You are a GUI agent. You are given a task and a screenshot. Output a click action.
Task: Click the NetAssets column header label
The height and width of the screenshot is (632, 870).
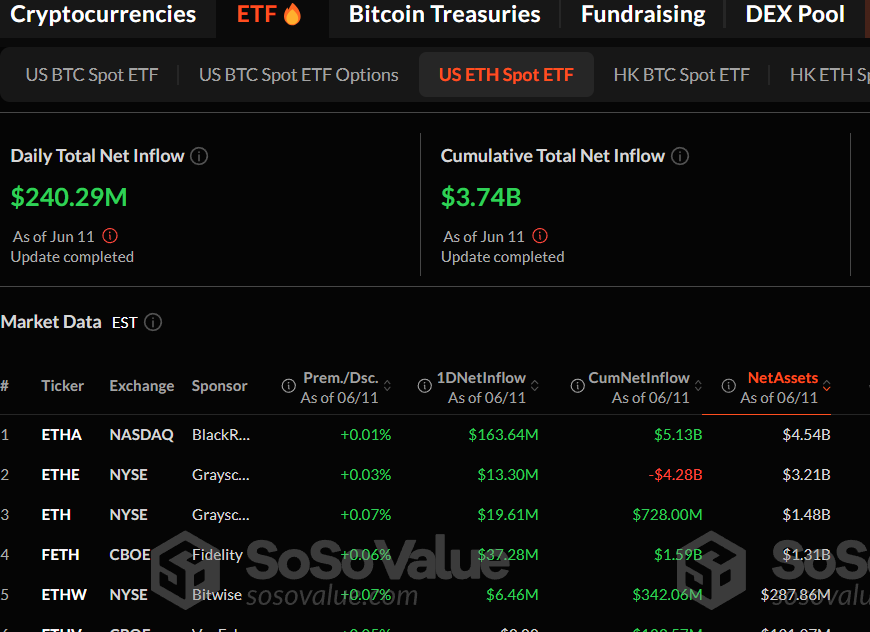coord(783,378)
